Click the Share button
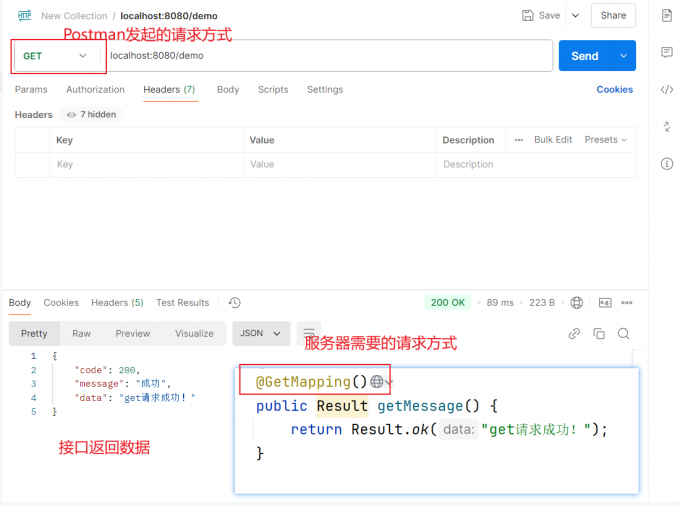Viewport: 680px width, 506px height. [x=613, y=16]
